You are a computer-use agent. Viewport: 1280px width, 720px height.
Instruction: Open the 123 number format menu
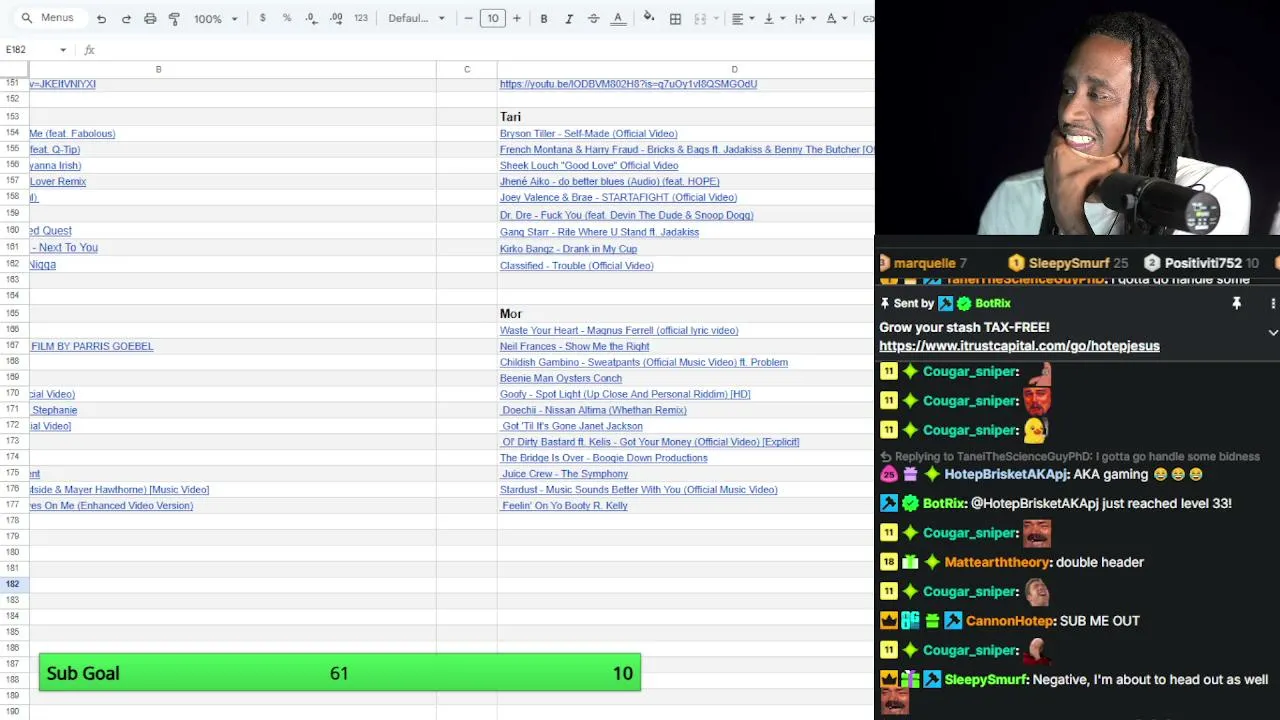(361, 18)
